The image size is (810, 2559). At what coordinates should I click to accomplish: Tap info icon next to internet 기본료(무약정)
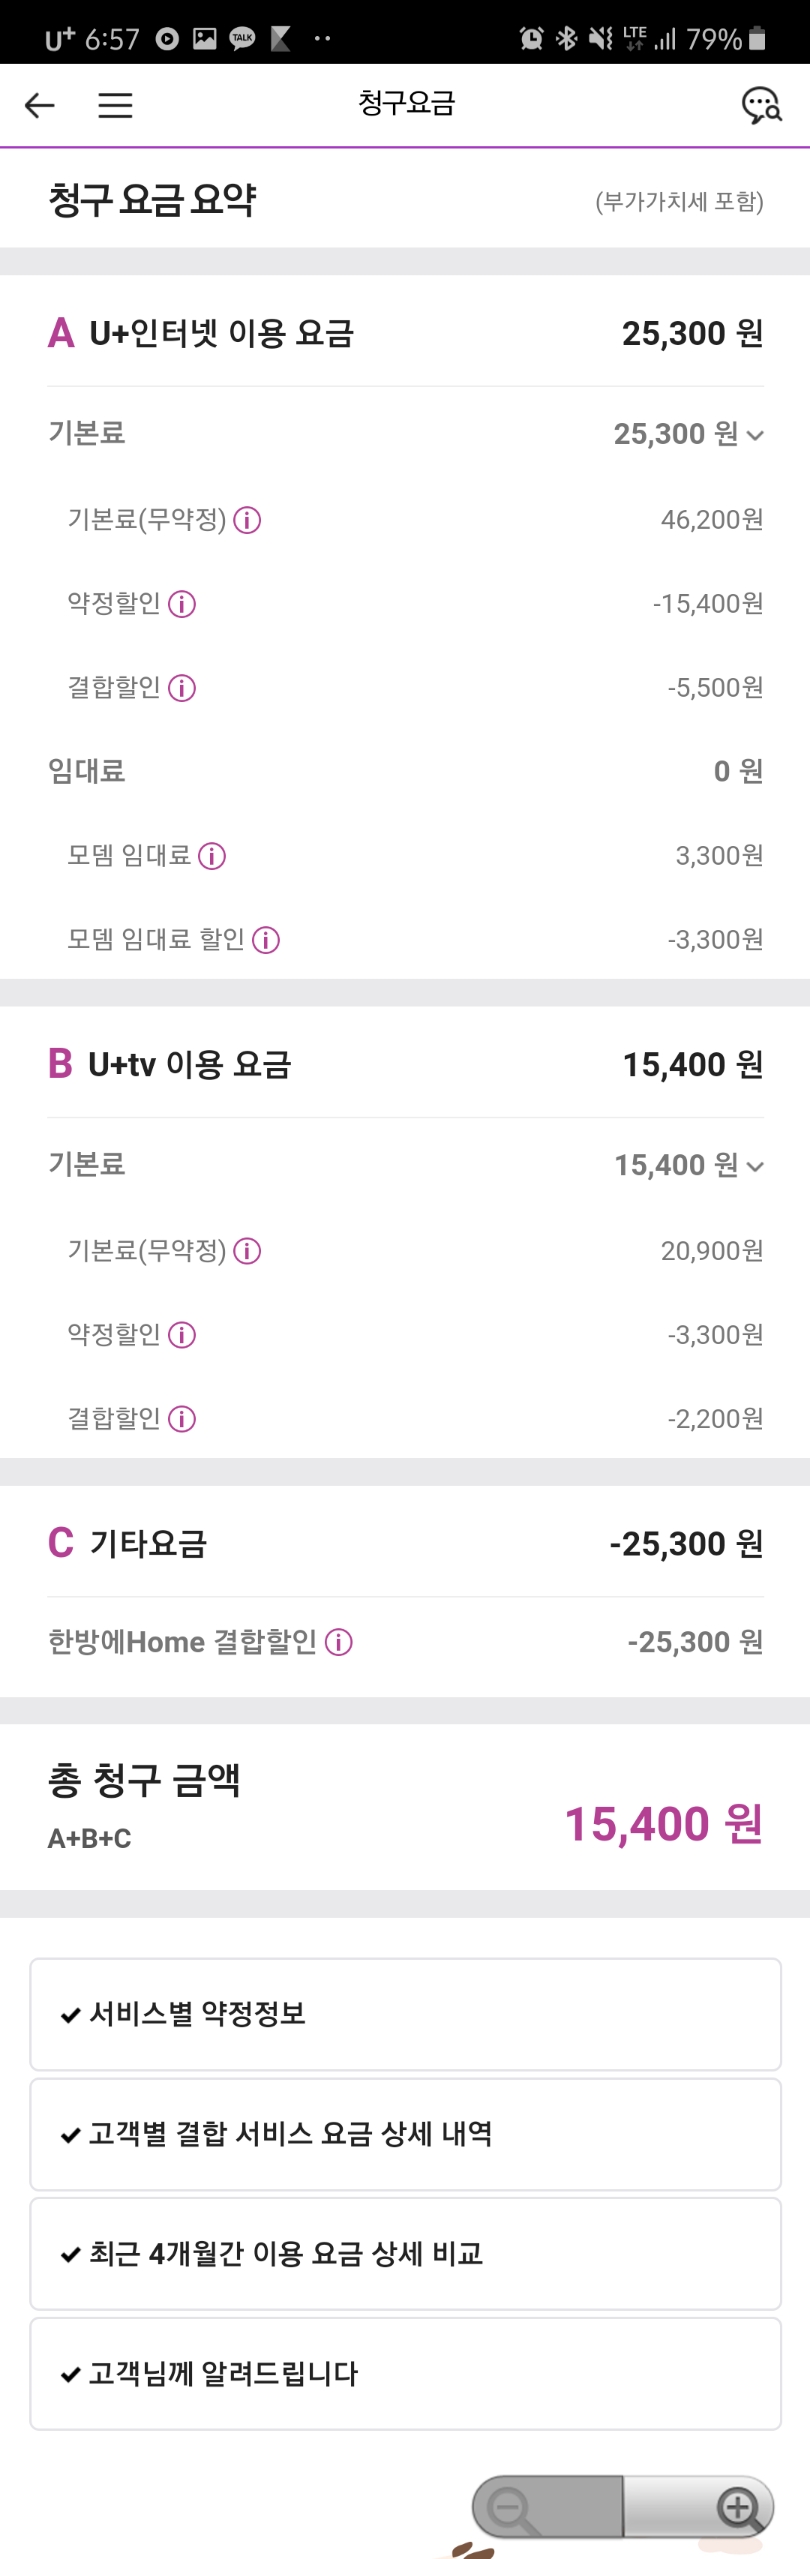(x=247, y=520)
